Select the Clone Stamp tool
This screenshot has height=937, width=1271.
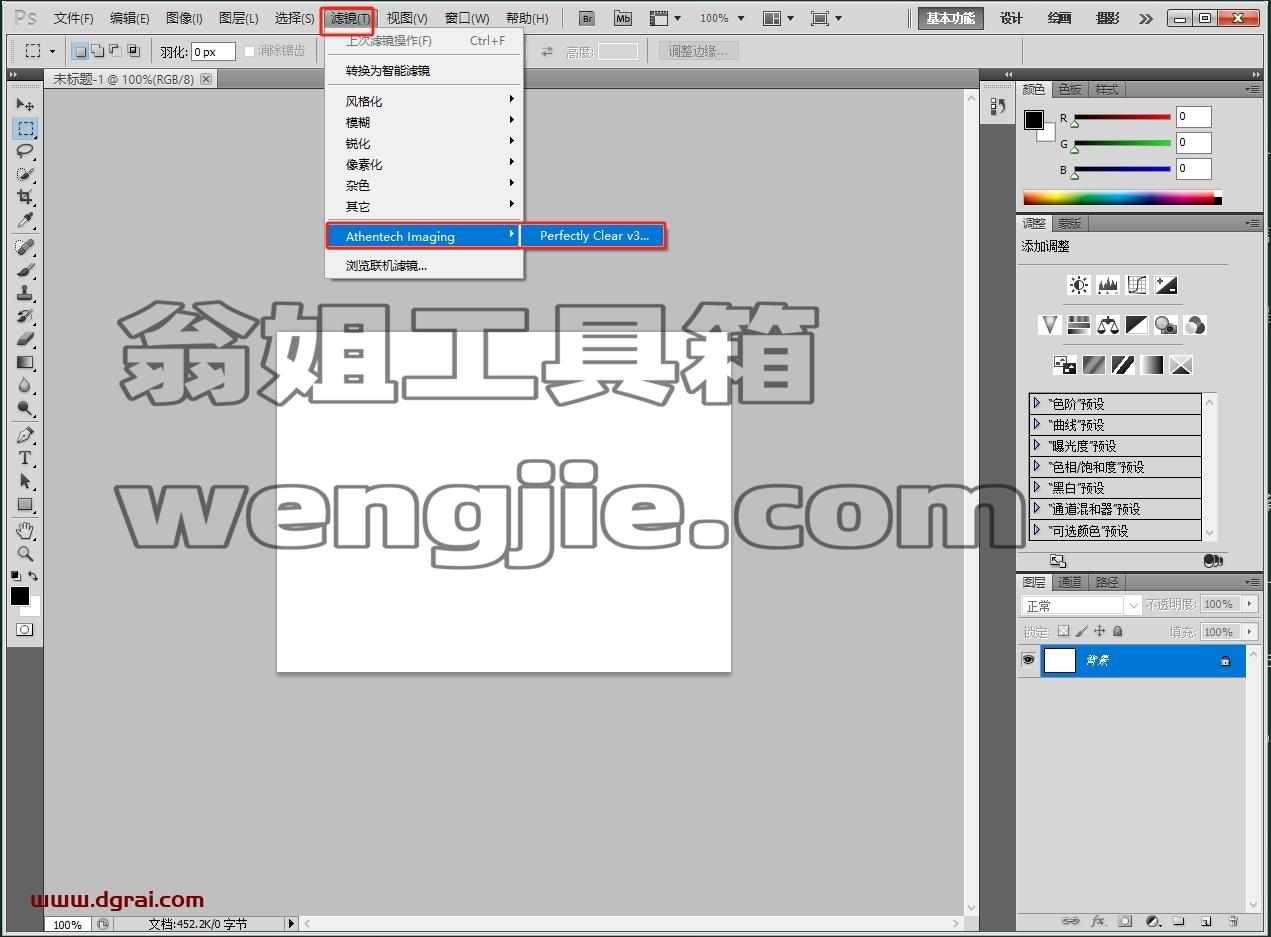pos(25,293)
